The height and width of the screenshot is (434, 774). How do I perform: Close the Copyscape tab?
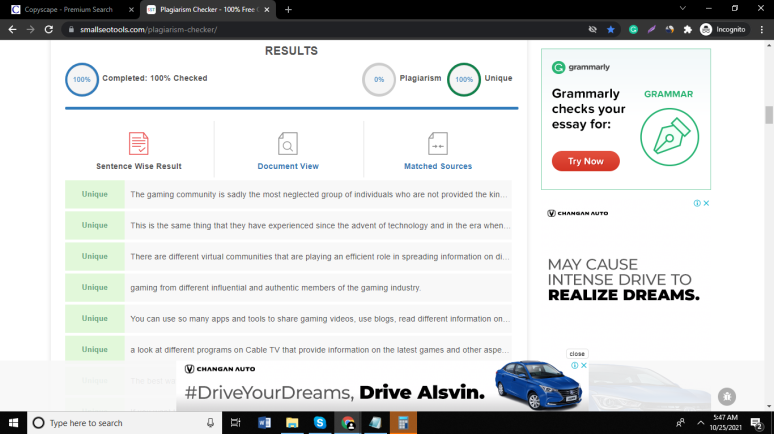pyautogui.click(x=131, y=9)
